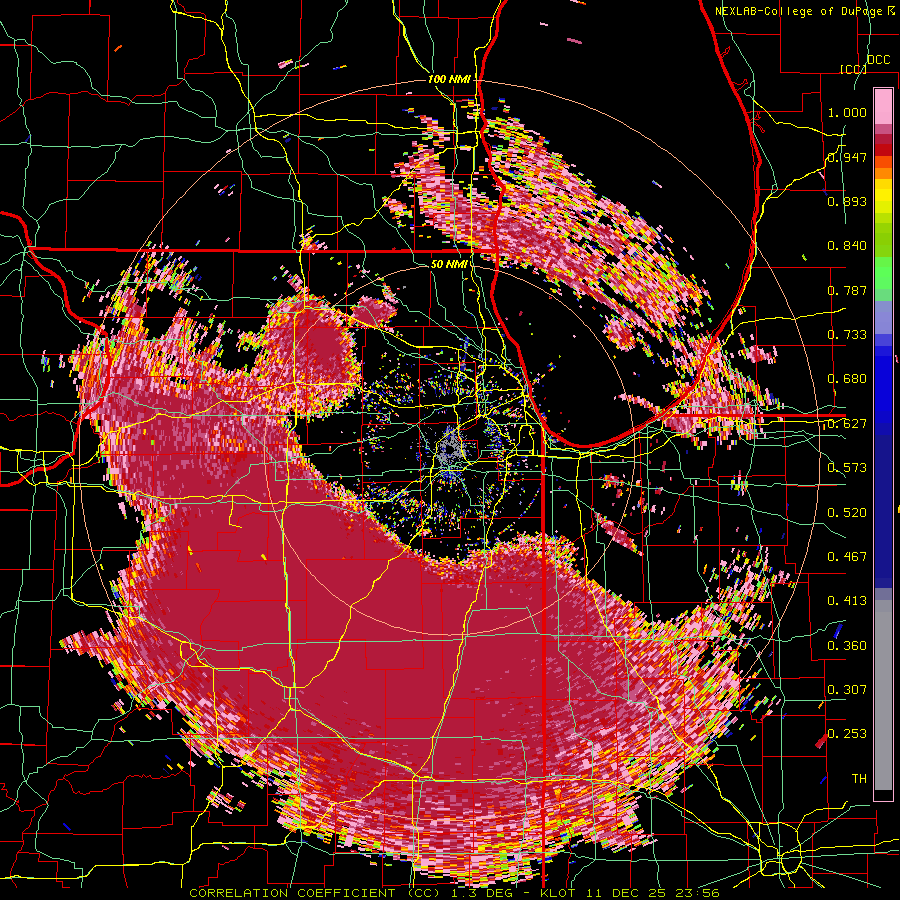The width and height of the screenshot is (900, 900).
Task: Click the [CC] legend label
Action: click(853, 69)
